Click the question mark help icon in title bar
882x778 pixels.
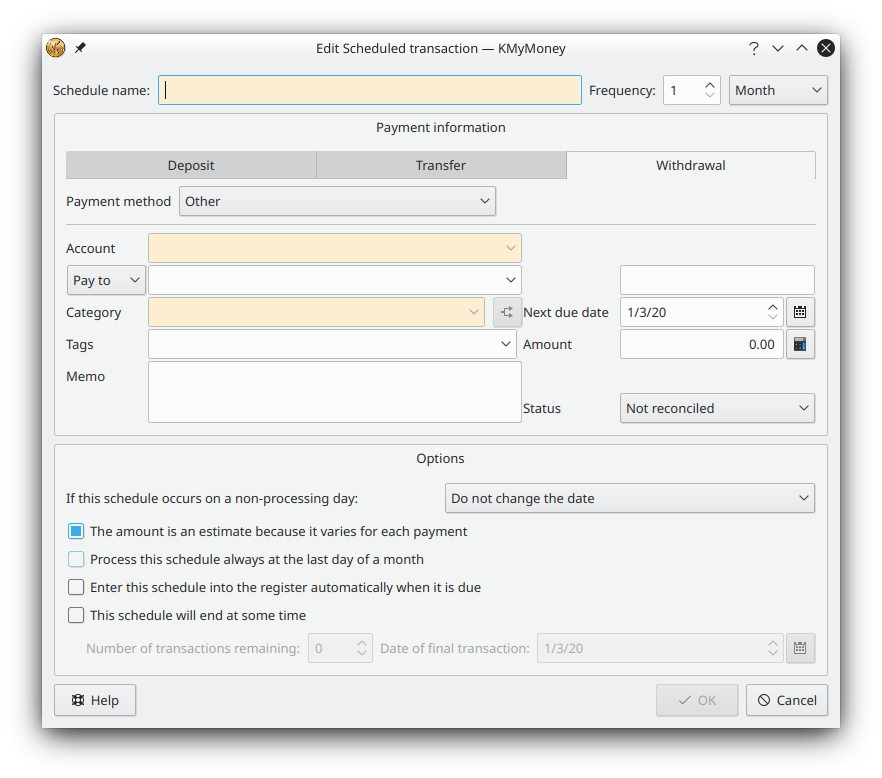click(754, 48)
